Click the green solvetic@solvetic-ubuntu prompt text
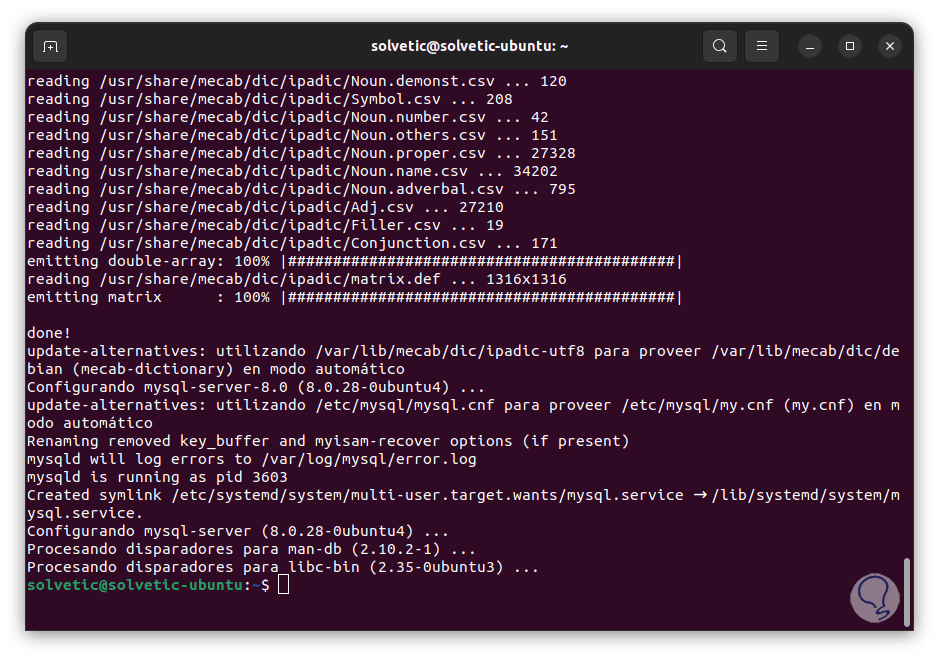The image size is (939, 659). [x=135, y=585]
